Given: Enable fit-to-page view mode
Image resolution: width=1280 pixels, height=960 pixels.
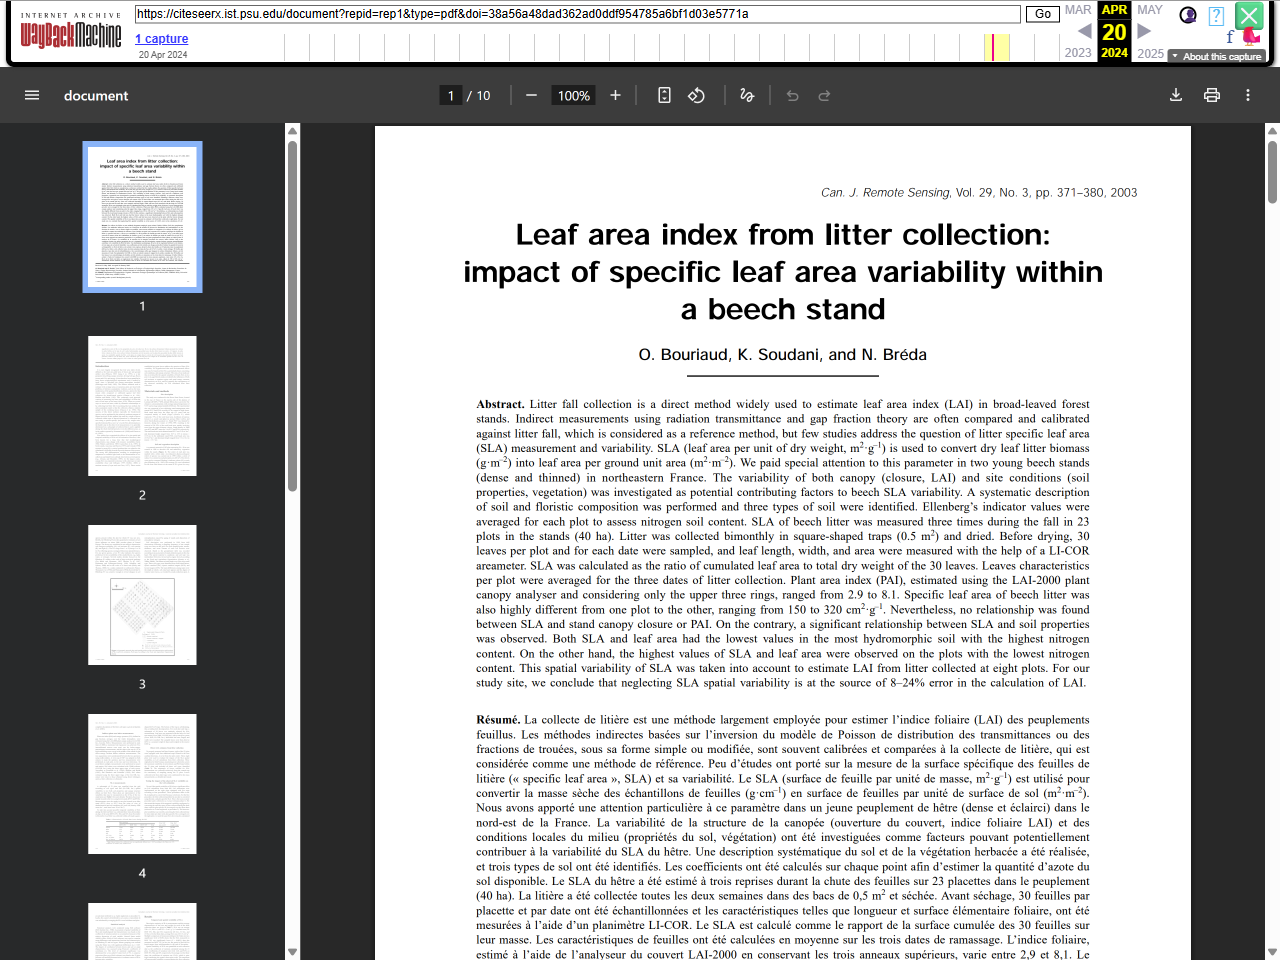Looking at the screenshot, I should tap(663, 95).
